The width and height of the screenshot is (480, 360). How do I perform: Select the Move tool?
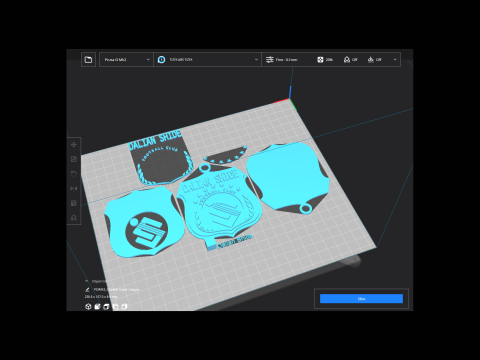[74, 144]
